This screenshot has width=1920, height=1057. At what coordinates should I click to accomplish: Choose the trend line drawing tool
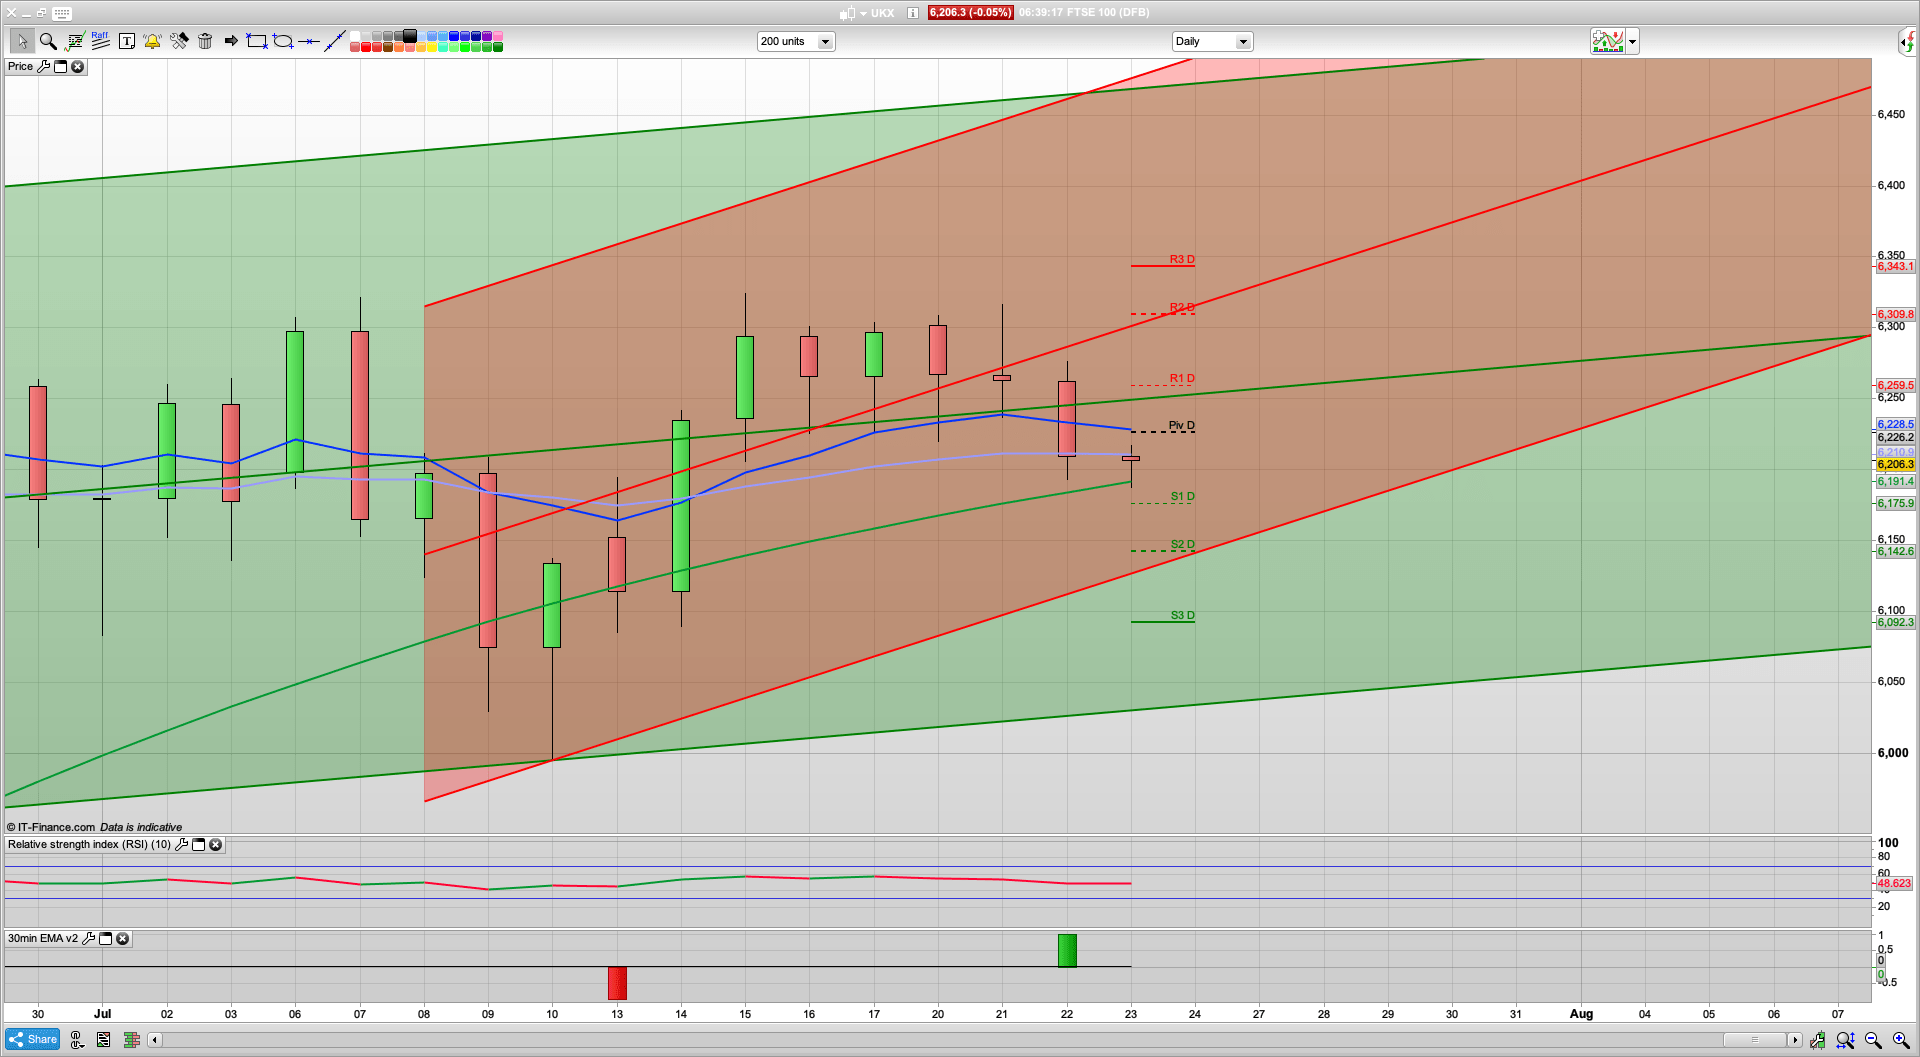coord(335,41)
